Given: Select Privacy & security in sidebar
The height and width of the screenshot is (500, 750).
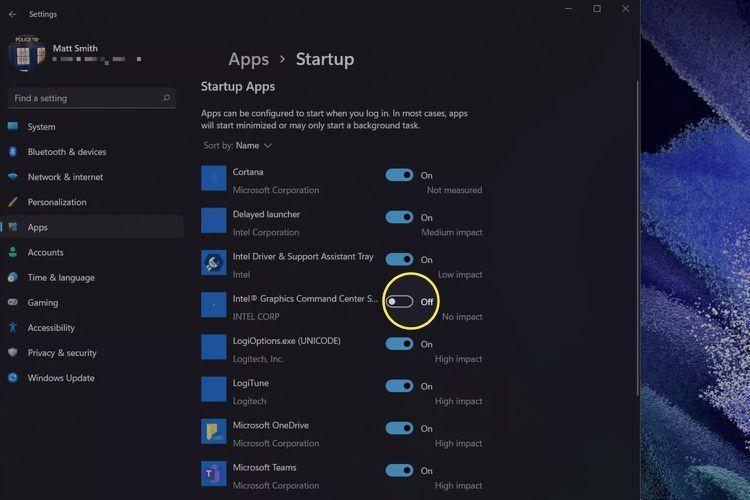Looking at the screenshot, I should 62,353.
